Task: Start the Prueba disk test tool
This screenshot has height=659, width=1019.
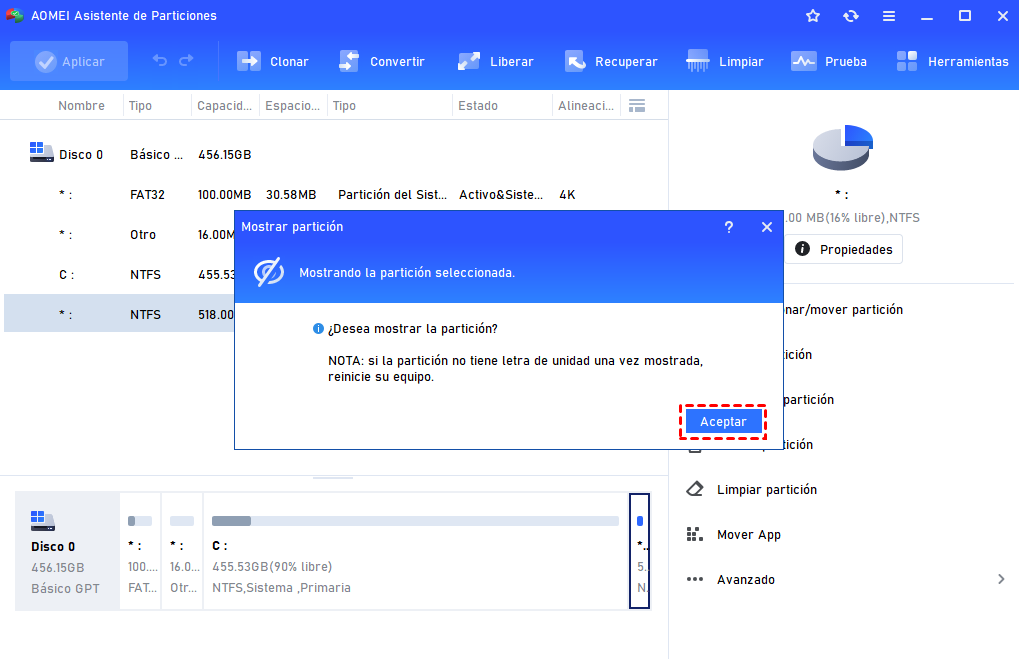Action: (x=829, y=61)
